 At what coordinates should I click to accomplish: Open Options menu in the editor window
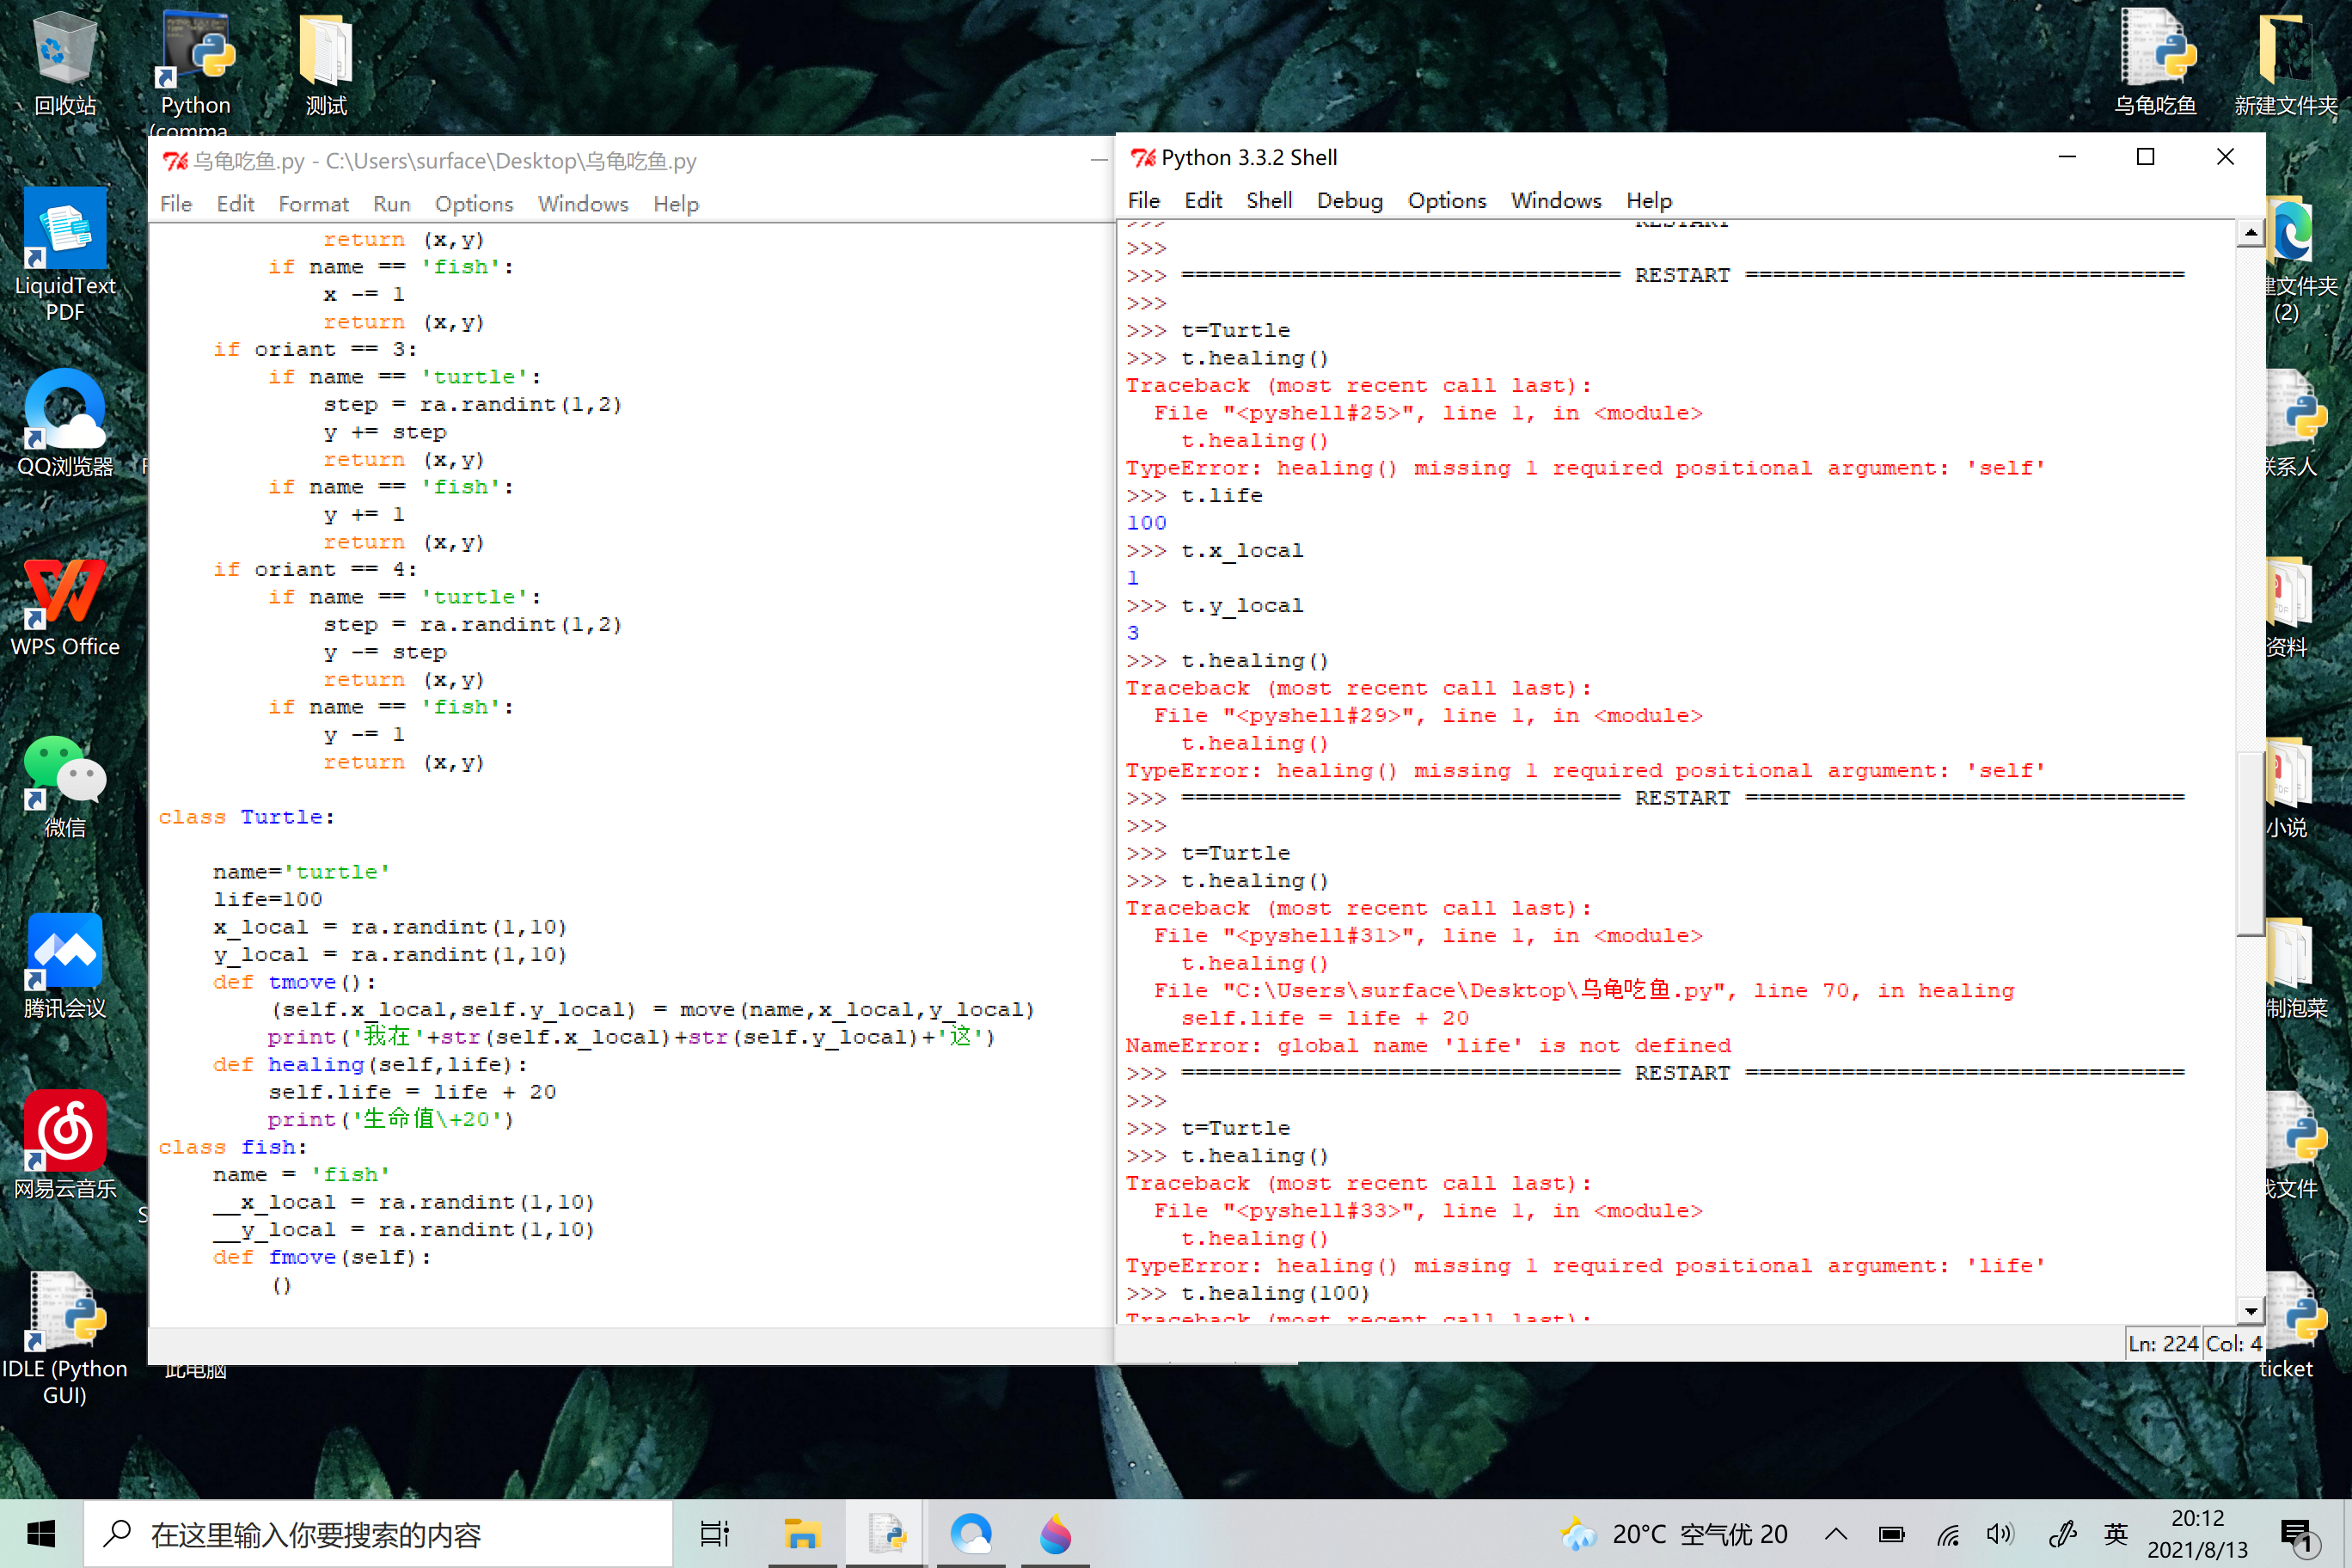click(x=474, y=204)
